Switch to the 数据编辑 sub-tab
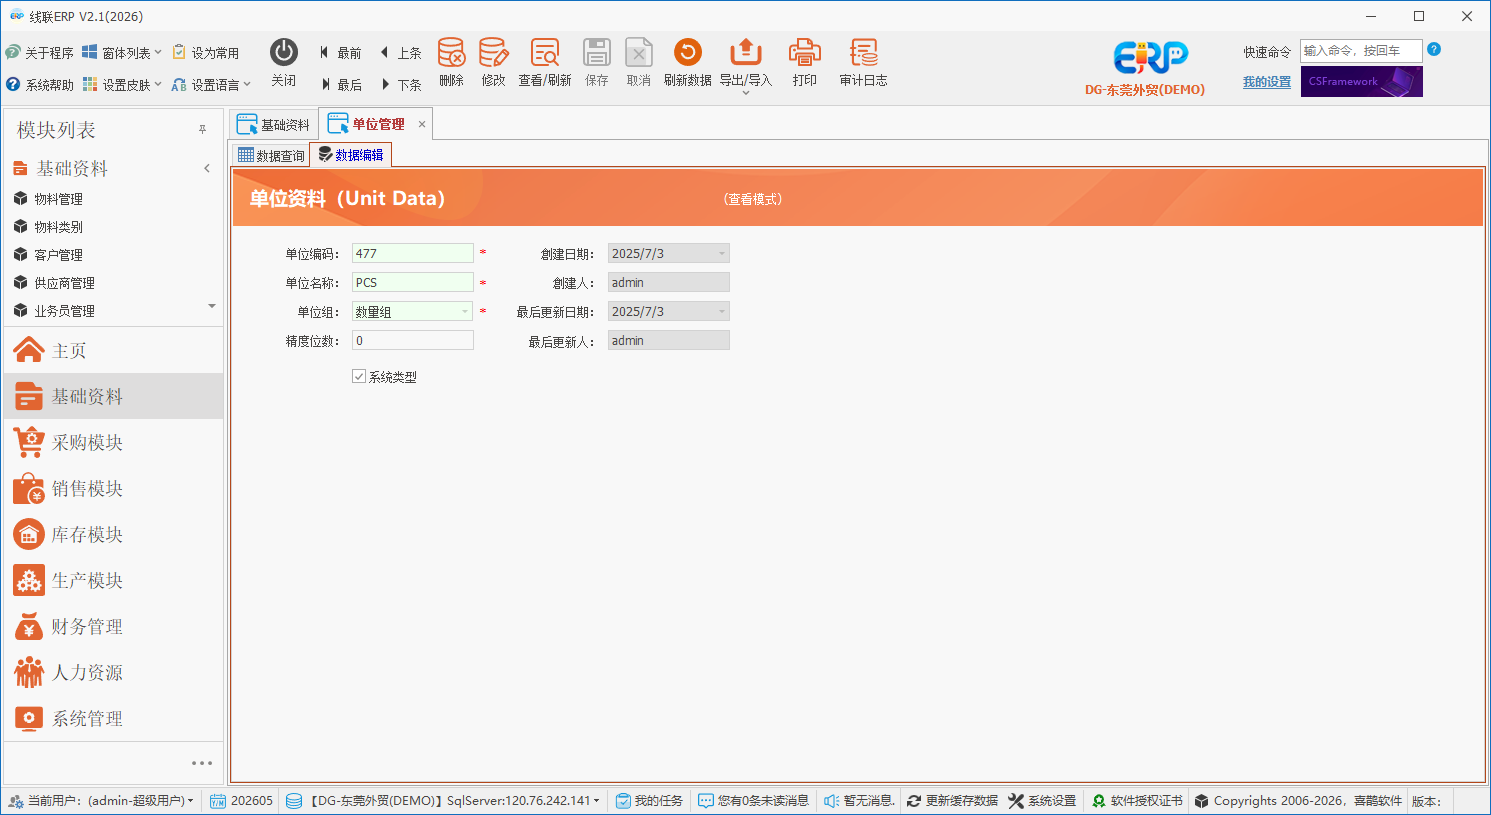 (351, 155)
